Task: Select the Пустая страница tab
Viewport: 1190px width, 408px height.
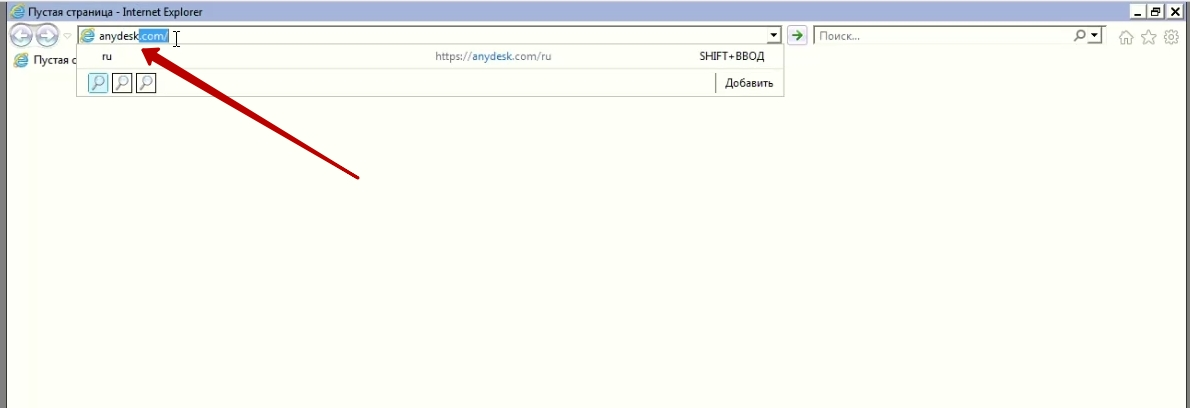Action: [x=46, y=60]
